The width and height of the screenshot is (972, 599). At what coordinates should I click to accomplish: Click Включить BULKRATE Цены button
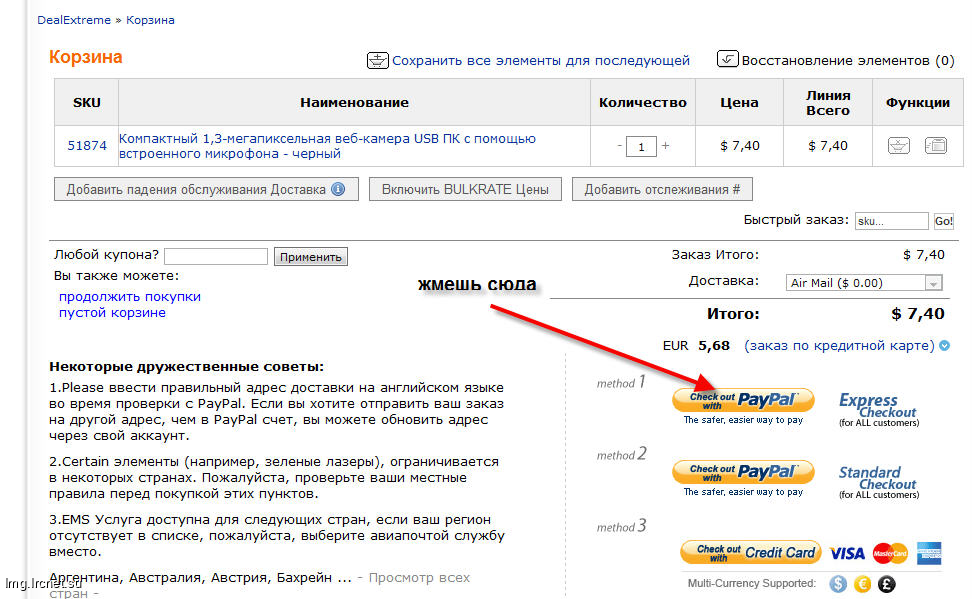(x=466, y=189)
